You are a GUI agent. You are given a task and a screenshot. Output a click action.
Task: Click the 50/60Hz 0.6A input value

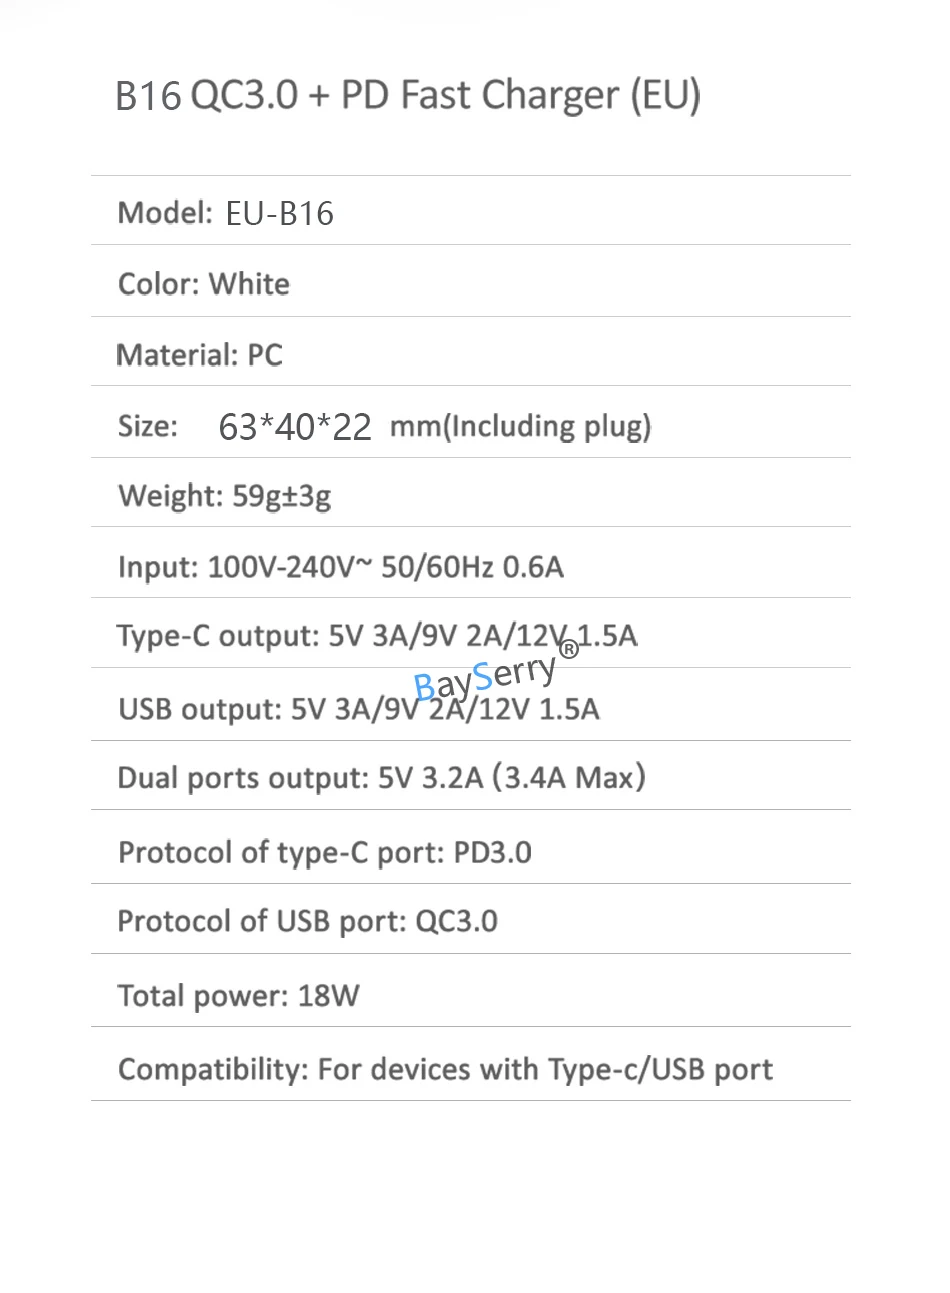(x=472, y=567)
